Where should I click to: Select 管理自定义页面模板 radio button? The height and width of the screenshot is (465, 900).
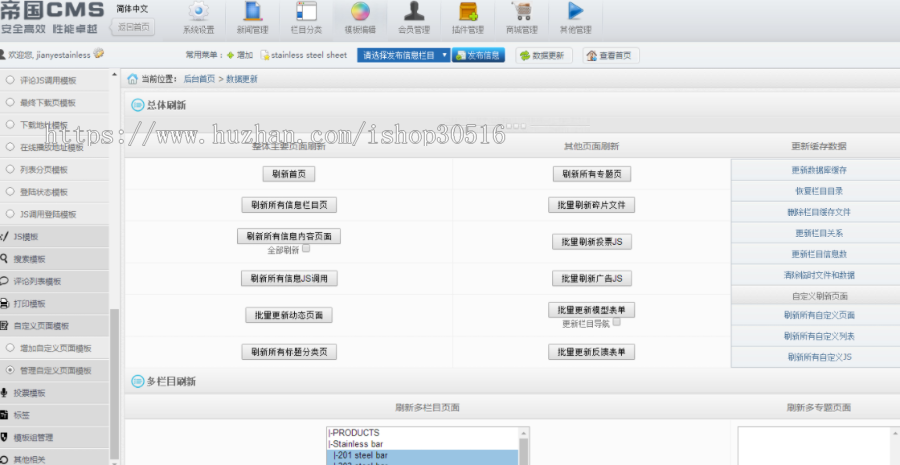10,370
